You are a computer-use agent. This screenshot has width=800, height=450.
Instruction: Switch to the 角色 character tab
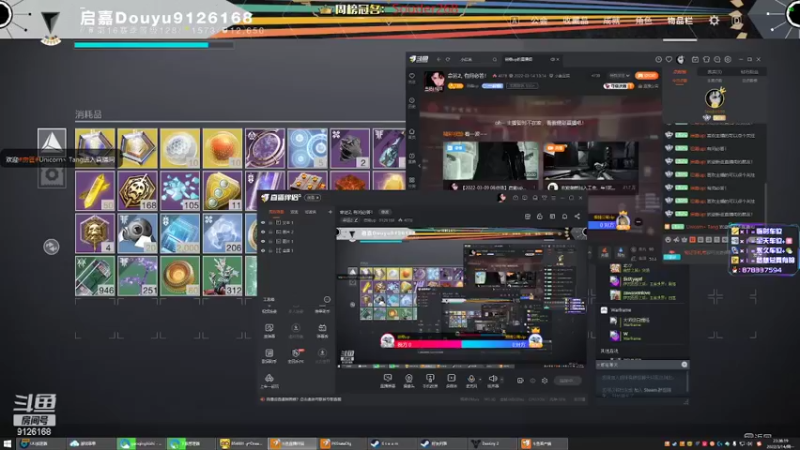click(643, 21)
